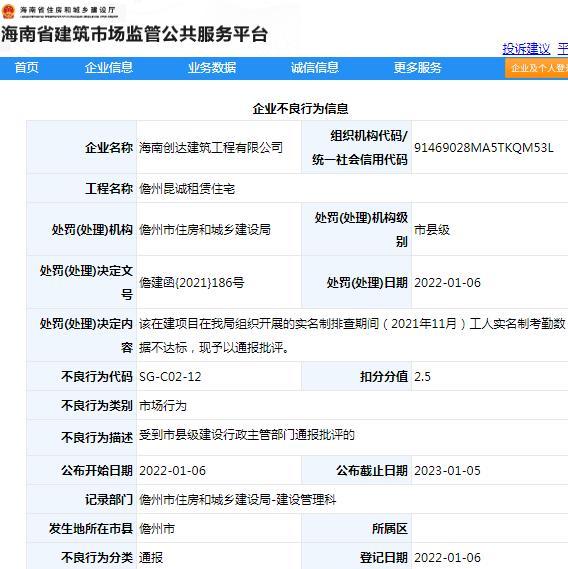
Task: Select the 市场行为 category value
Action: [163, 406]
